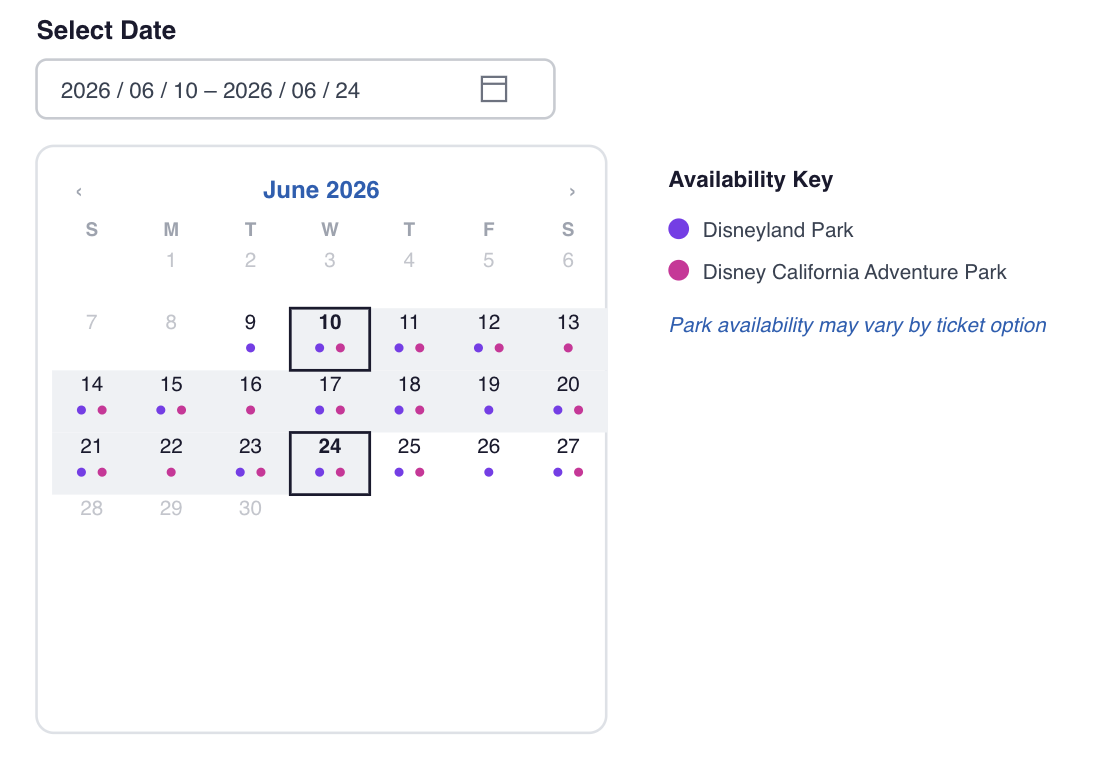Image resolution: width=1094 pixels, height=768 pixels.
Task: Choose June 22 Monday date
Action: pos(171,463)
